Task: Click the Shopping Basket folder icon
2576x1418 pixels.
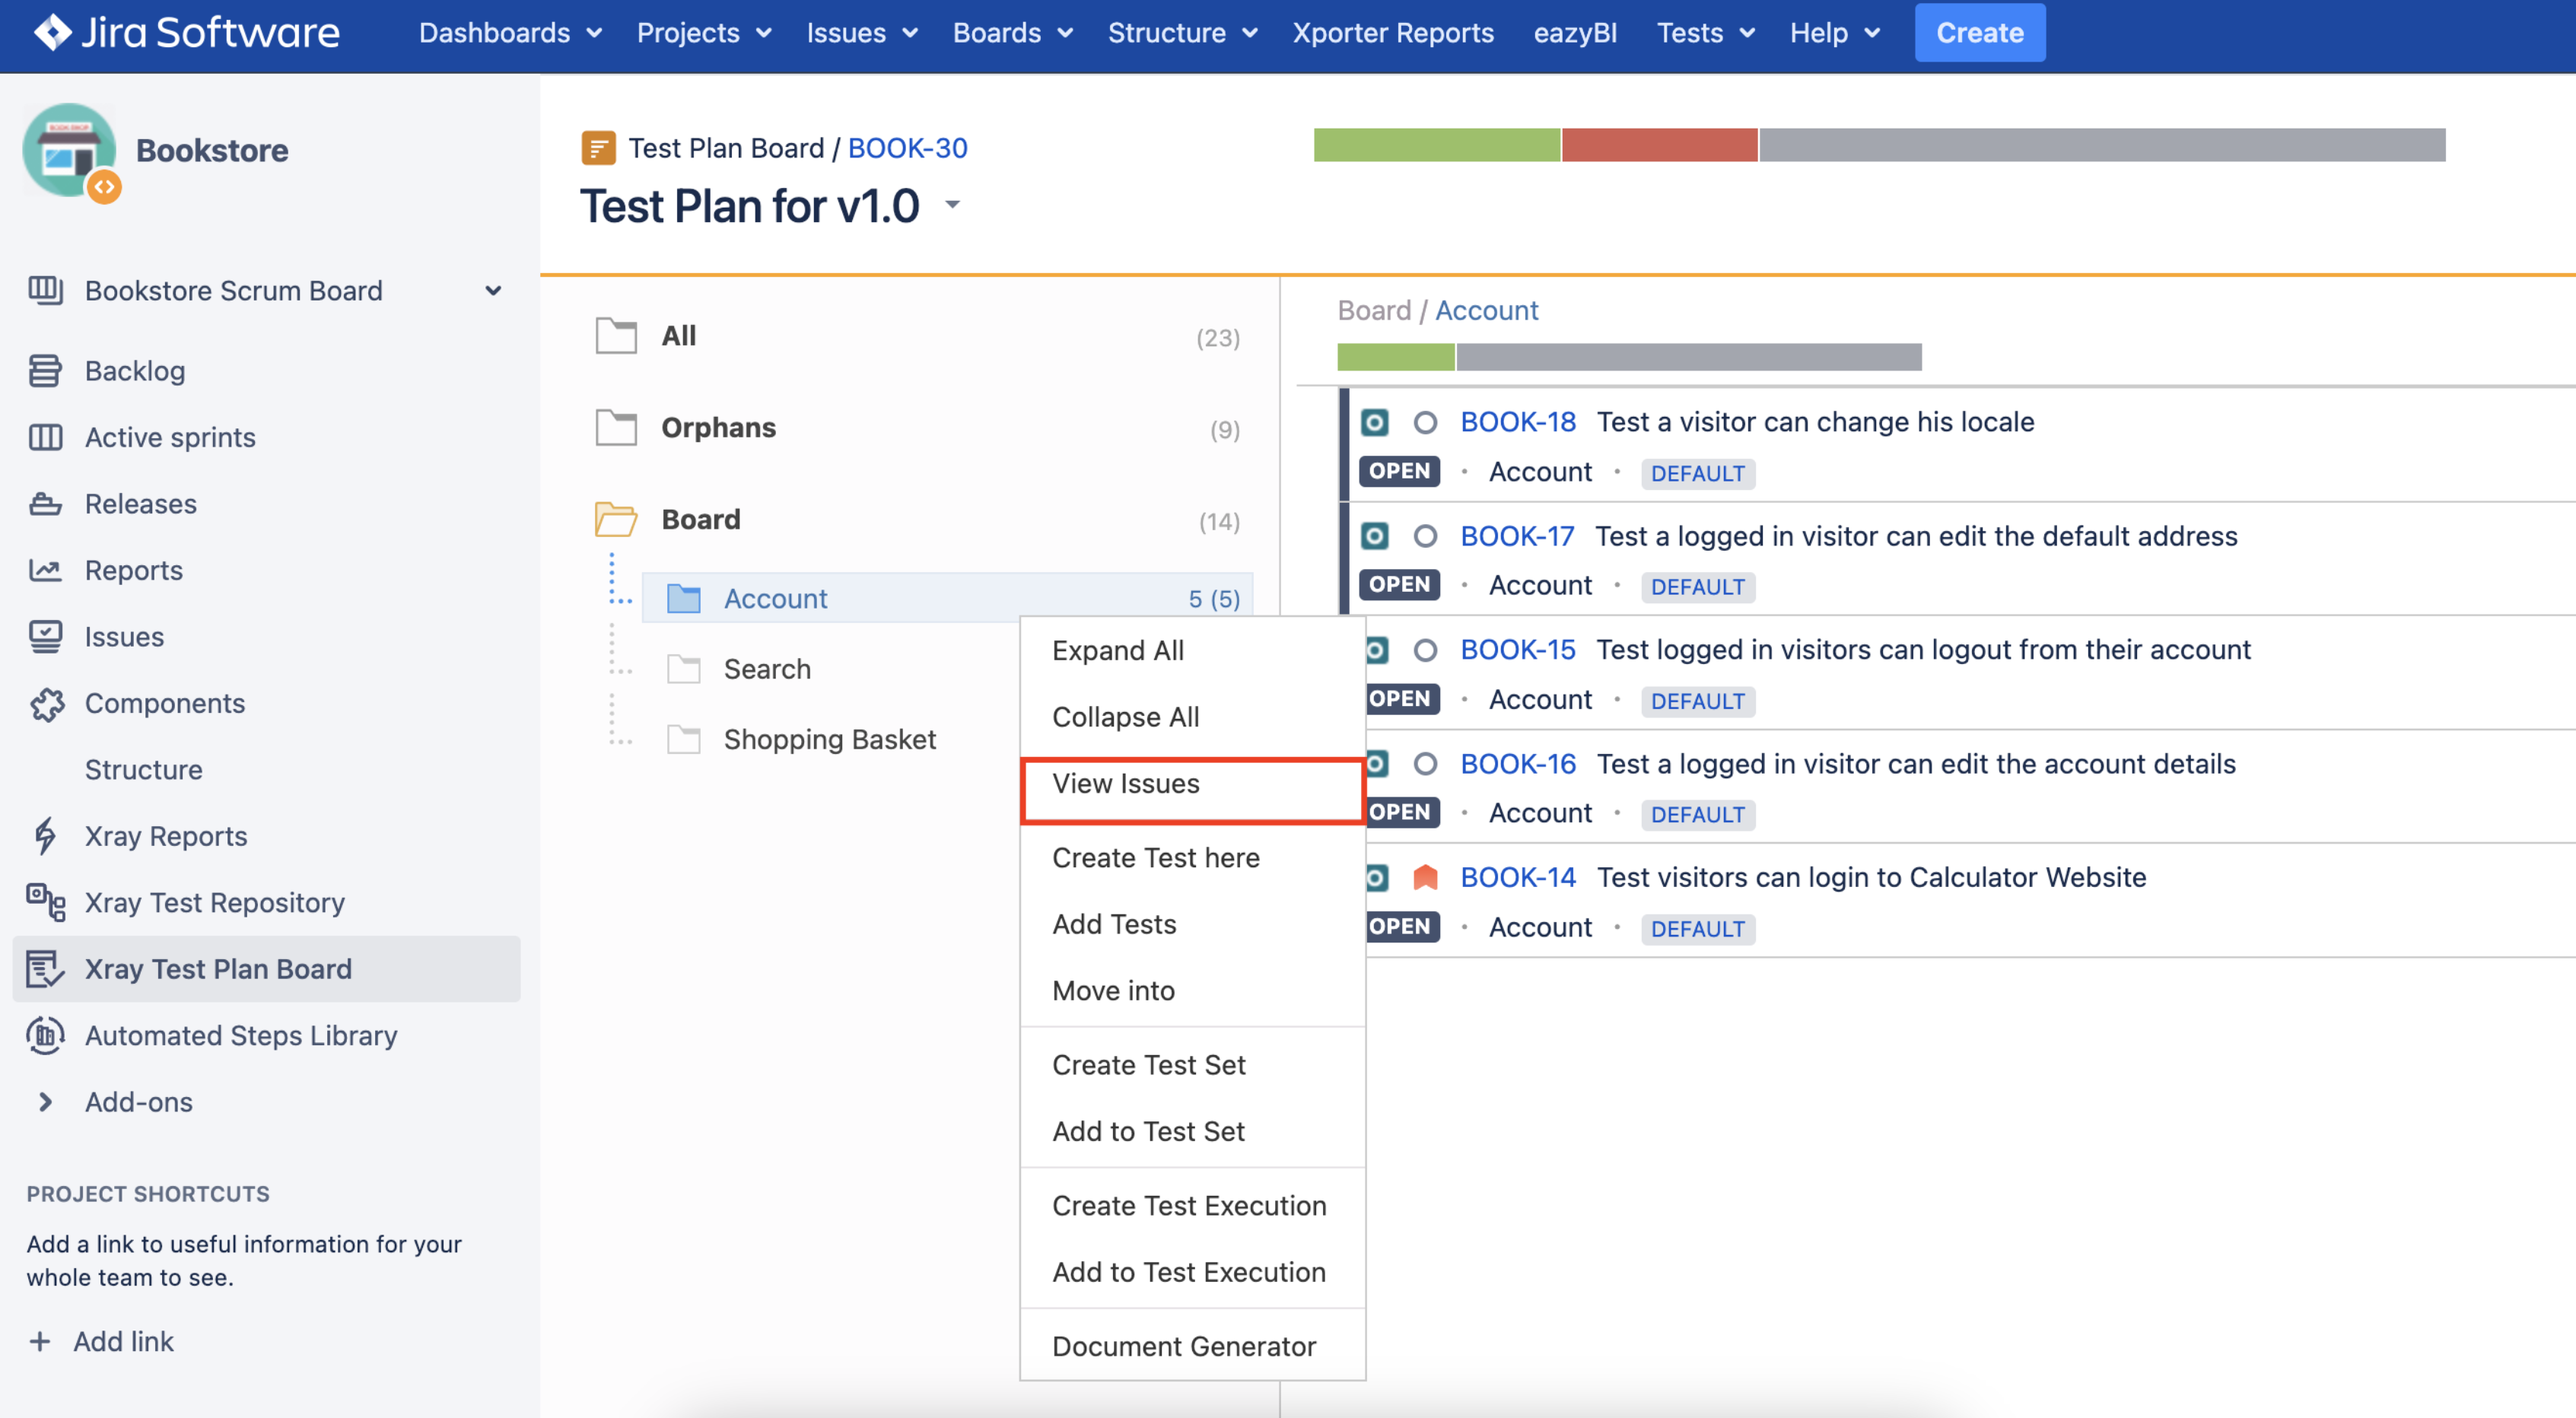Action: pyautogui.click(x=684, y=739)
